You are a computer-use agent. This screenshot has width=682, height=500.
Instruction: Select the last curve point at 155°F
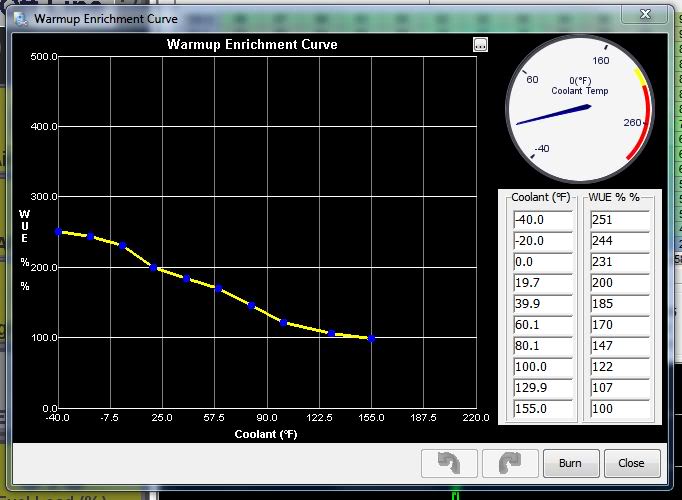[371, 338]
